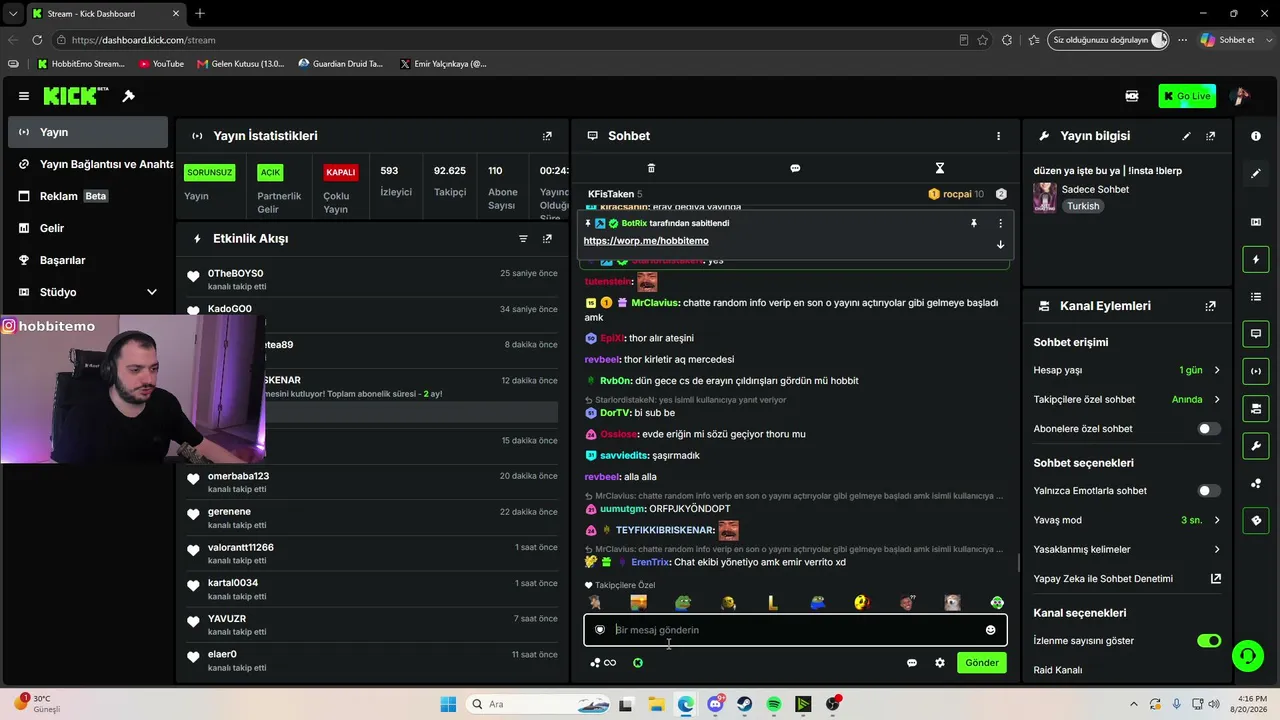Open Yapay Zeka ile Sohbet Denetimi link

(x=1128, y=578)
